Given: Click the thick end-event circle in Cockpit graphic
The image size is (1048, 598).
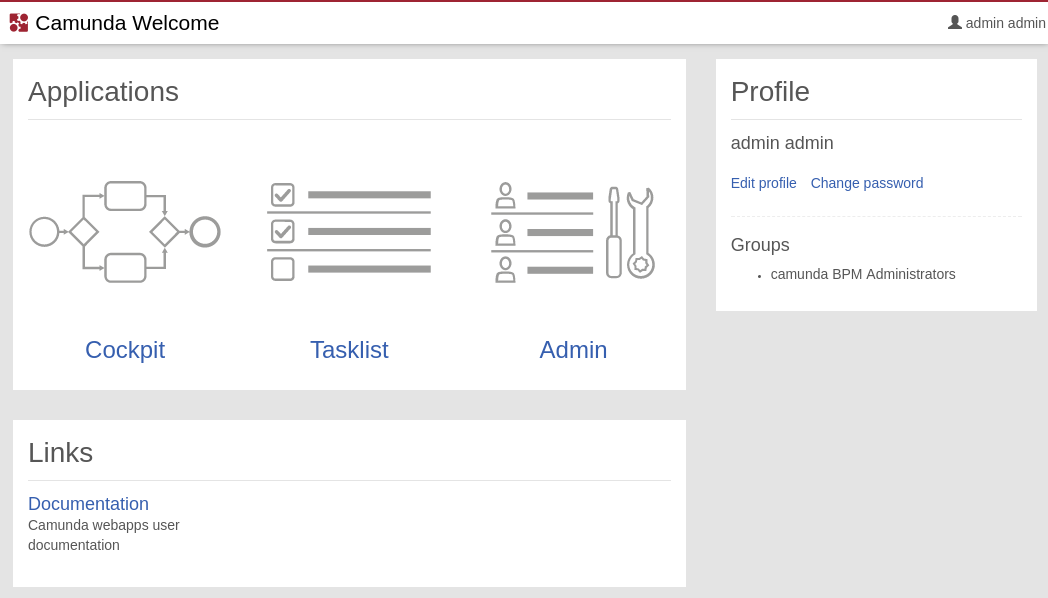Looking at the screenshot, I should 205,232.
